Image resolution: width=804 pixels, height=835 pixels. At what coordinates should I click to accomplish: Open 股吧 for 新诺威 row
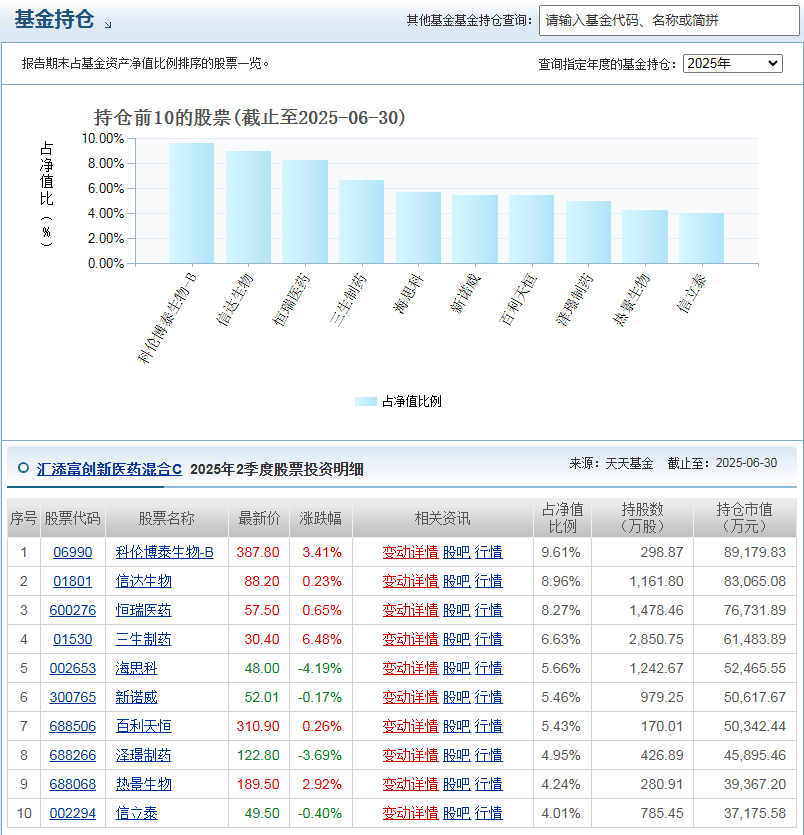point(456,697)
